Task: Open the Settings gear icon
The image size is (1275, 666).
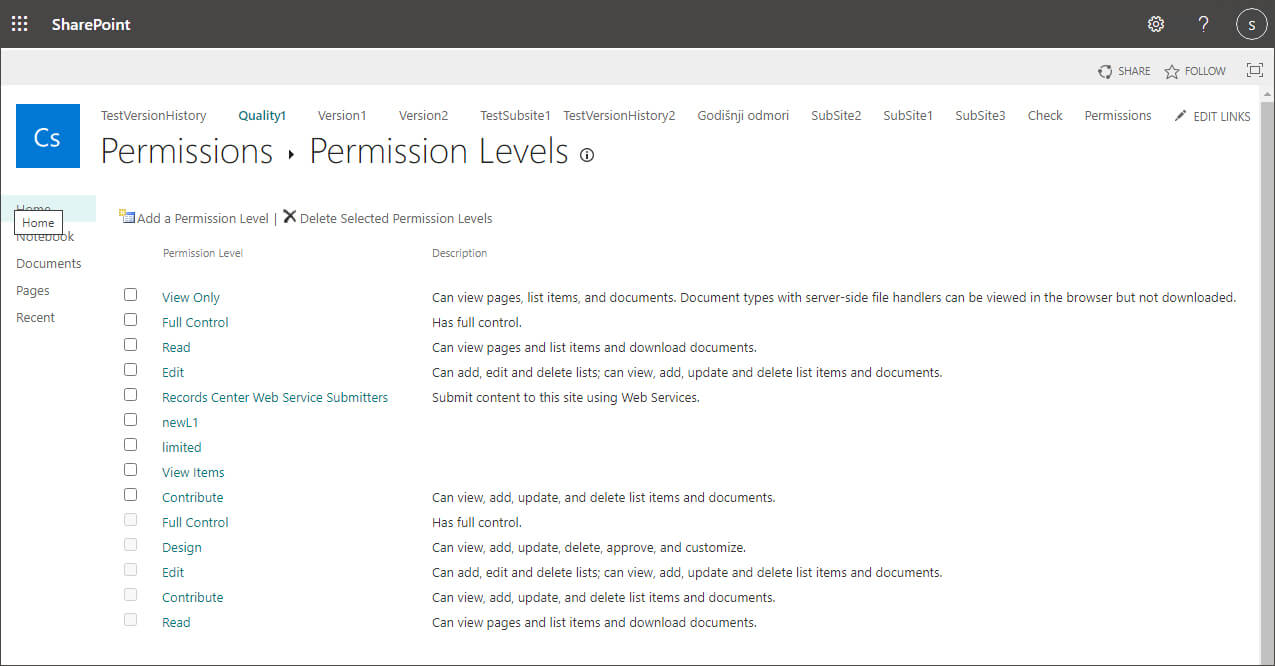Action: (1156, 24)
